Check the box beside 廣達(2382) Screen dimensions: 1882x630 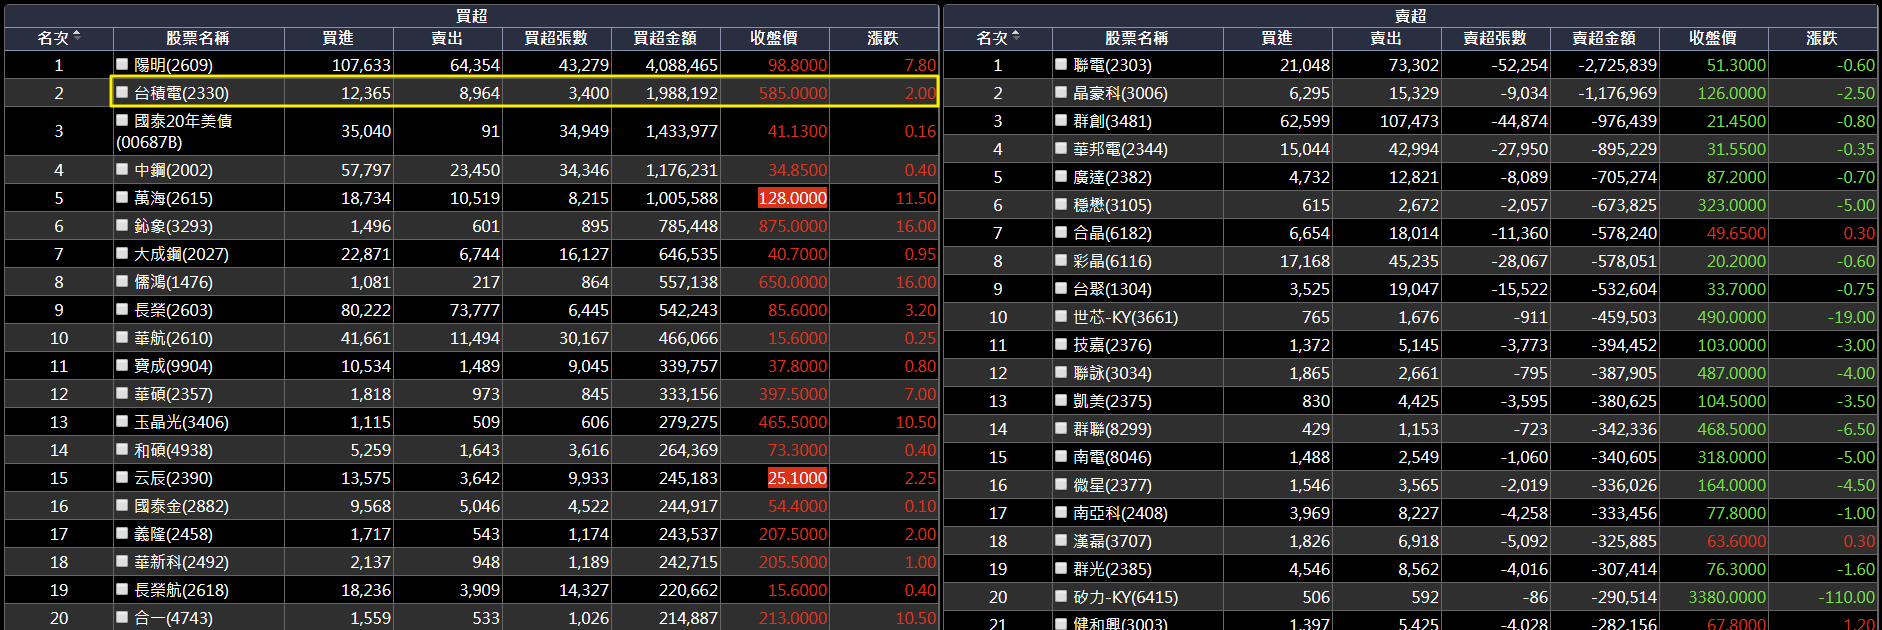1061,176
